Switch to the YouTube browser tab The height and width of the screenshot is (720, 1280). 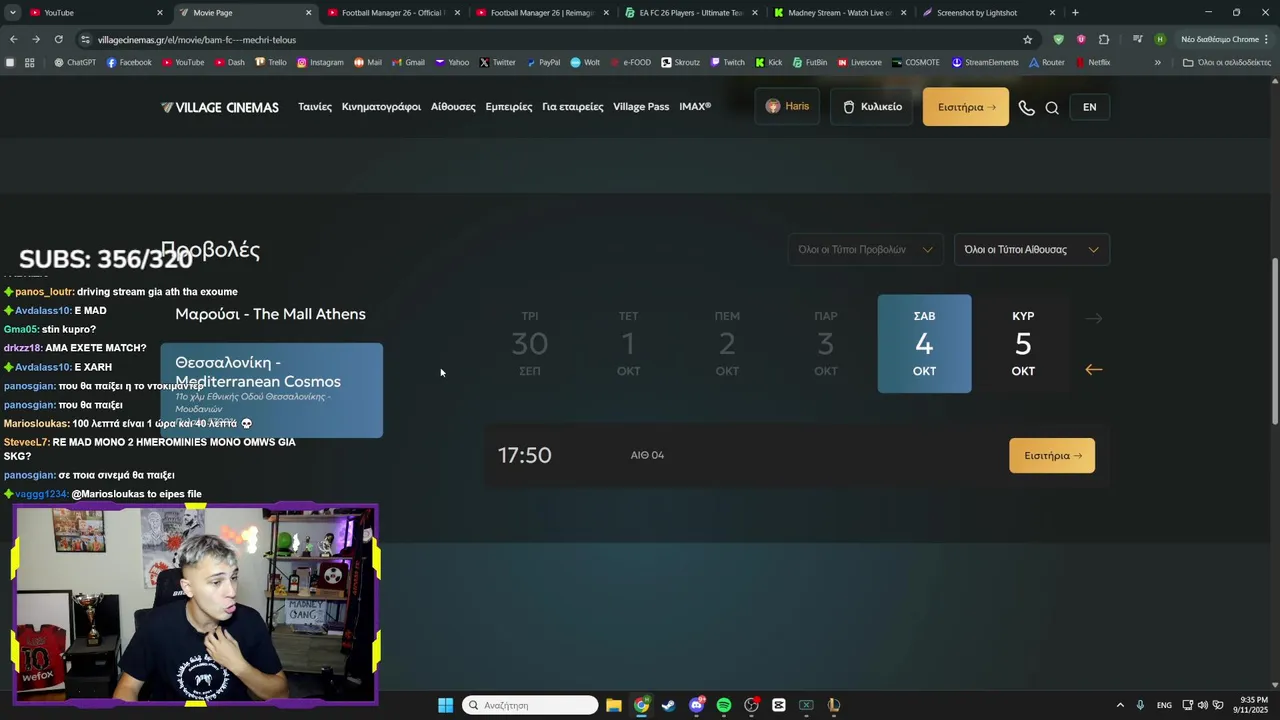[95, 12]
